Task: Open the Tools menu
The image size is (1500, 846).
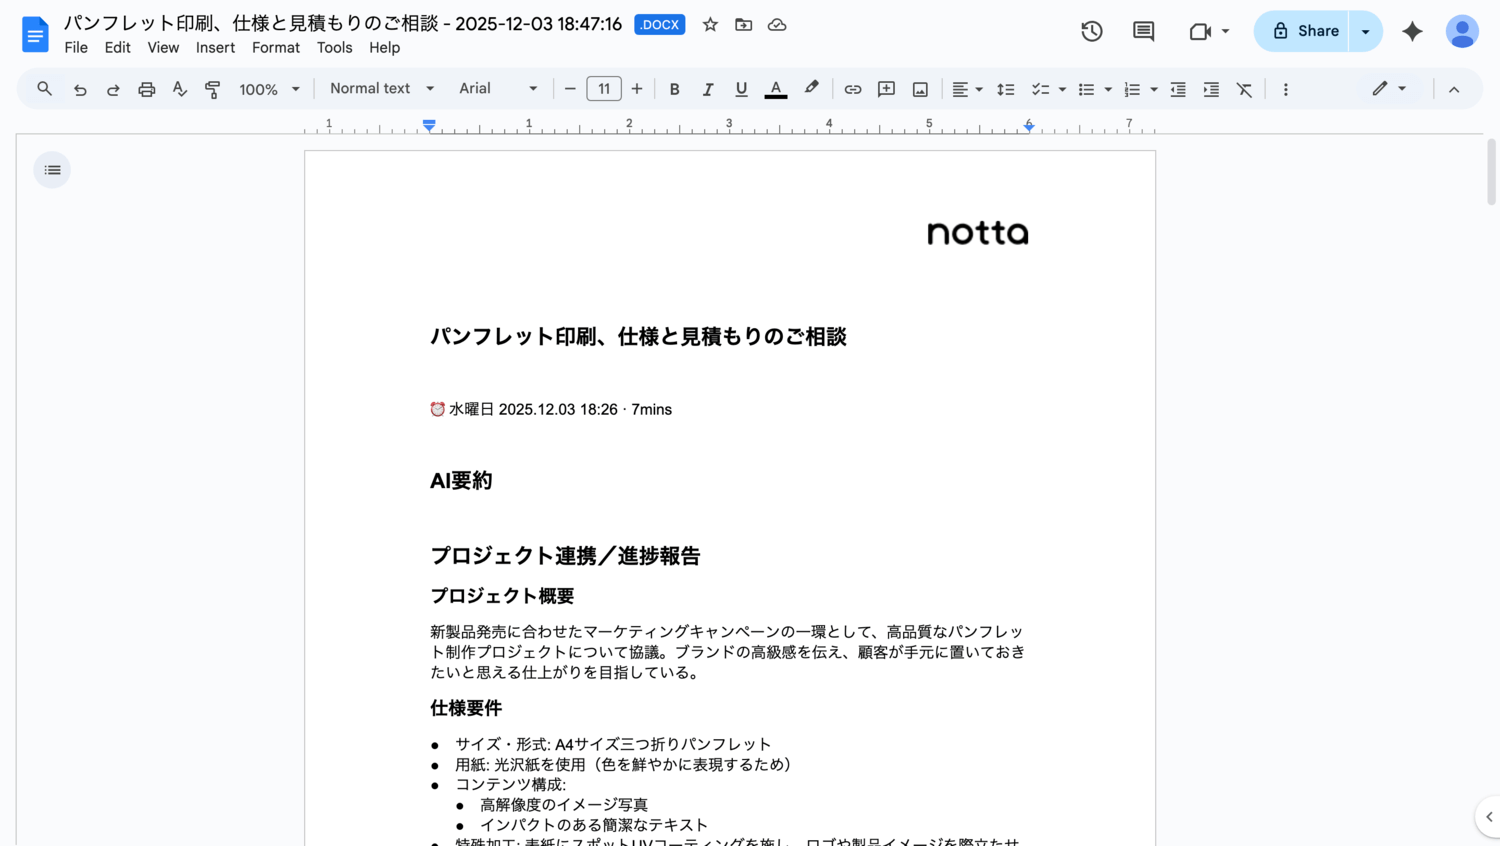Action: point(334,48)
